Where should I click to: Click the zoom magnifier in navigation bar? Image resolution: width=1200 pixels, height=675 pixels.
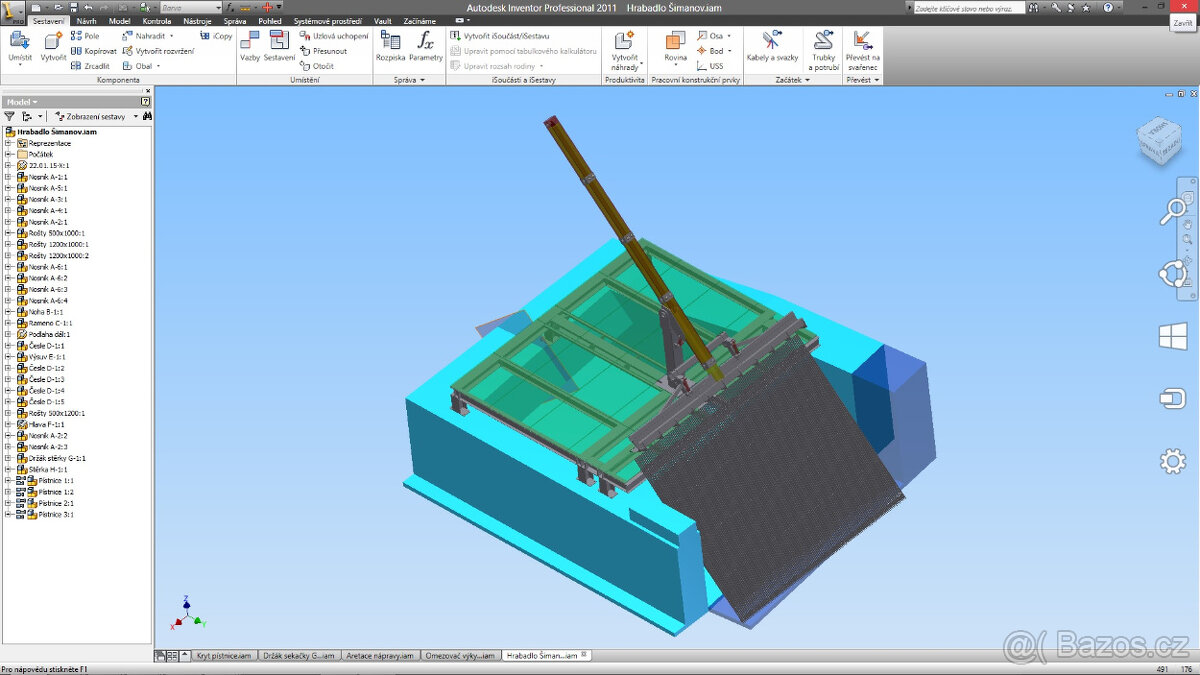[x=1172, y=211]
